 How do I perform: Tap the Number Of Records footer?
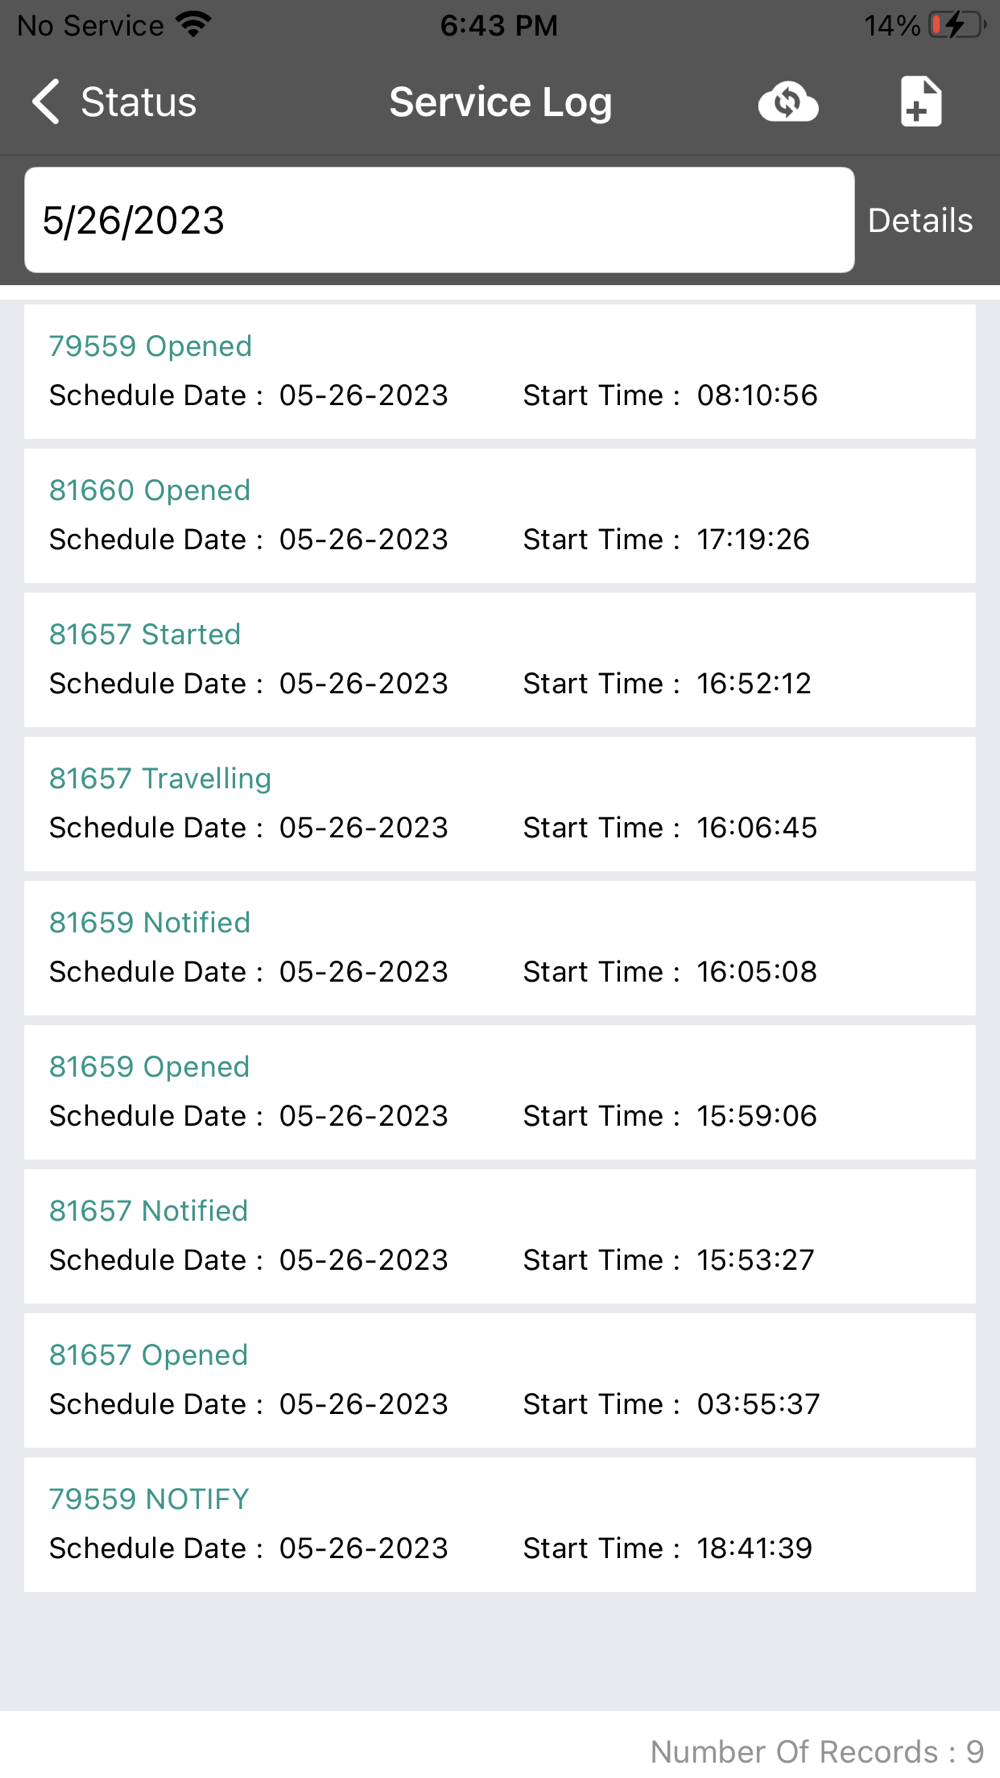pos(816,1751)
